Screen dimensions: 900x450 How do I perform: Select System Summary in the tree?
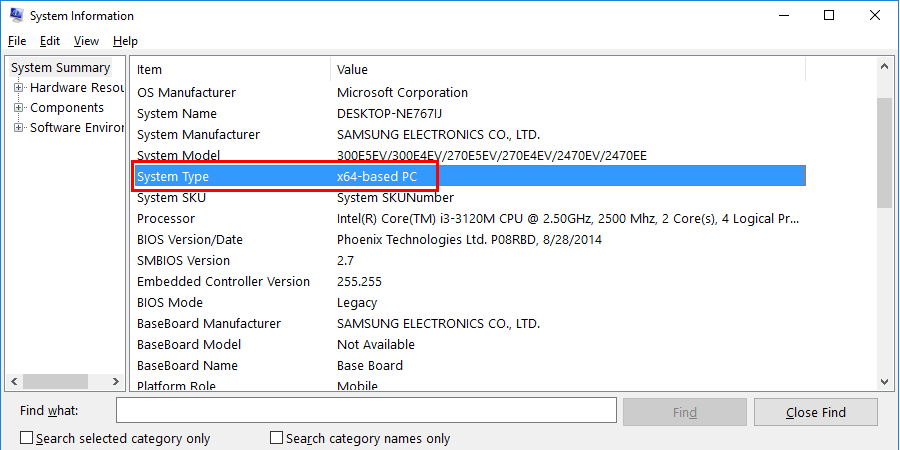tap(60, 68)
